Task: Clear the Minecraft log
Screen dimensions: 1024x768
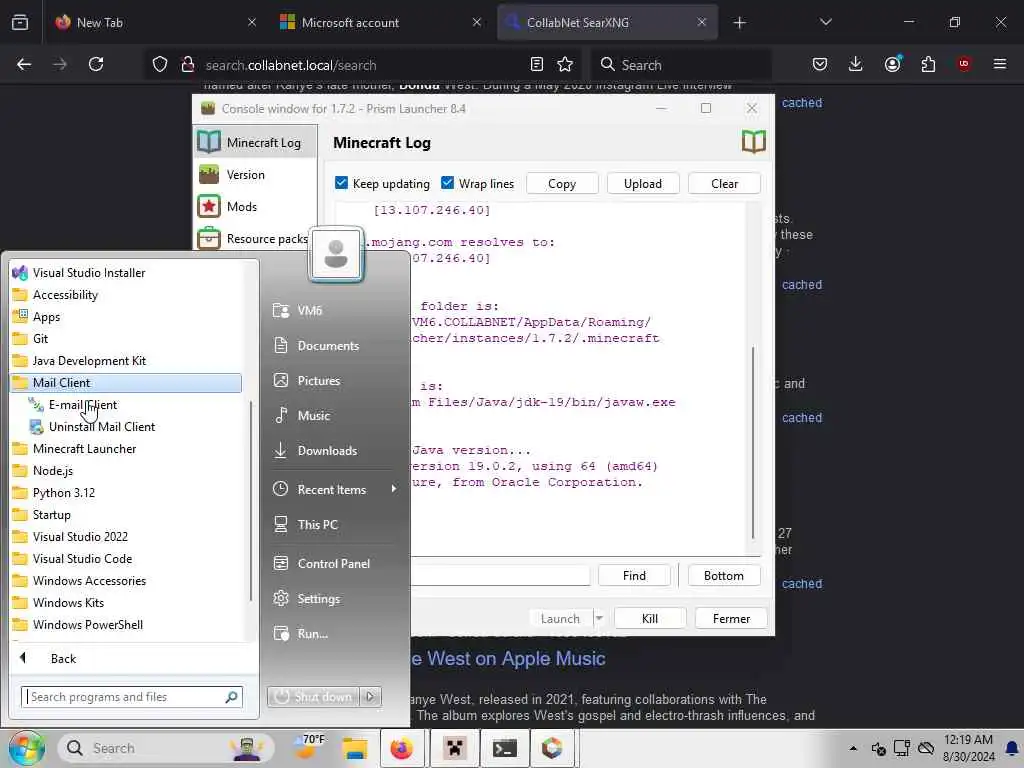Action: click(x=724, y=184)
